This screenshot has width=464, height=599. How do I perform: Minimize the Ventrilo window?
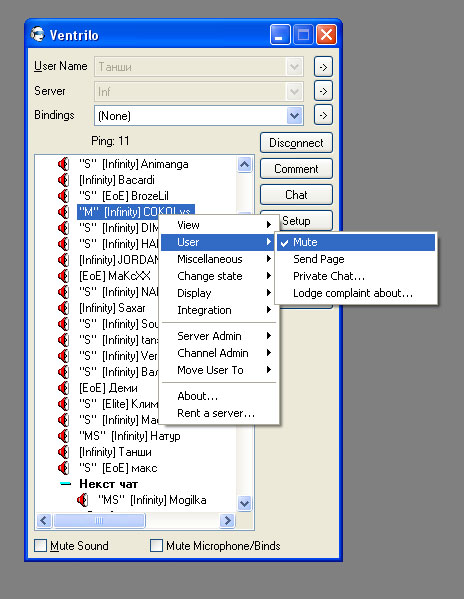(x=280, y=35)
